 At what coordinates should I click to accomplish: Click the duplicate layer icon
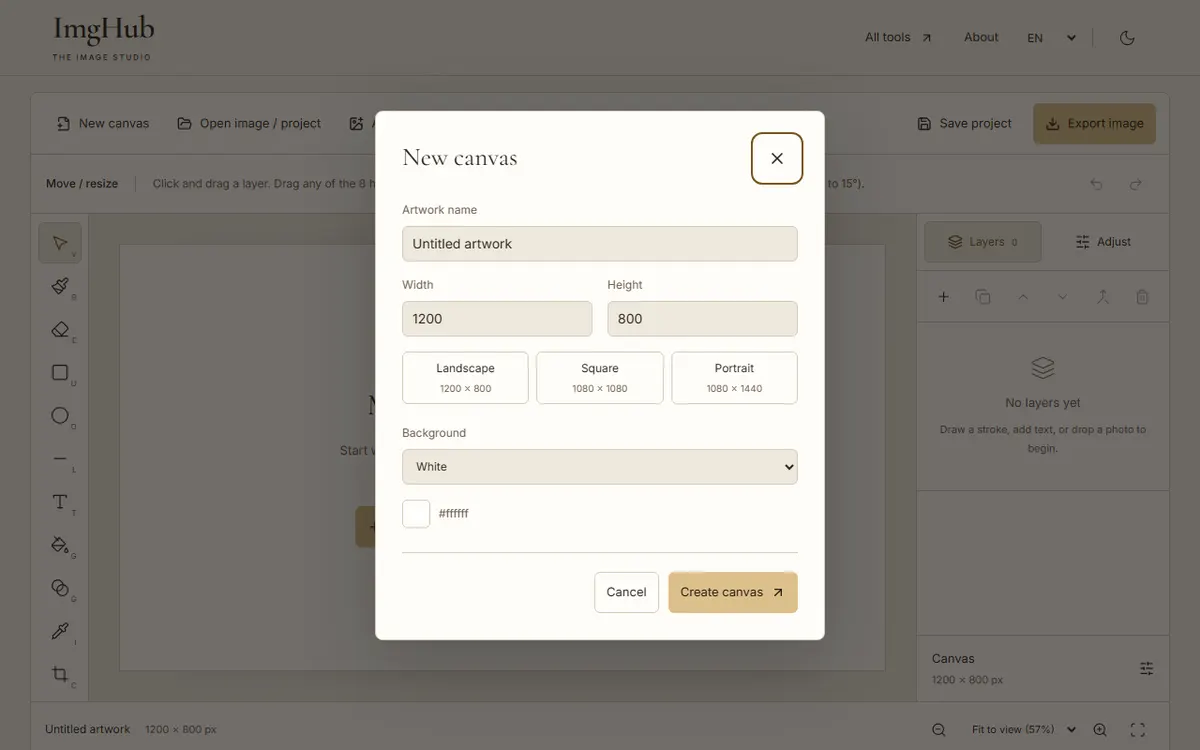pos(983,297)
